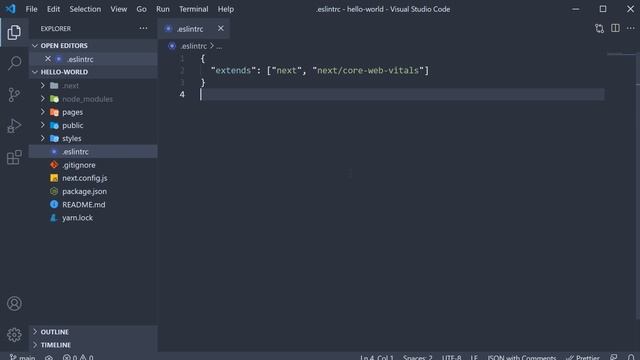Open .gitignore file in explorer
The height and width of the screenshot is (360, 640).
(93, 165)
